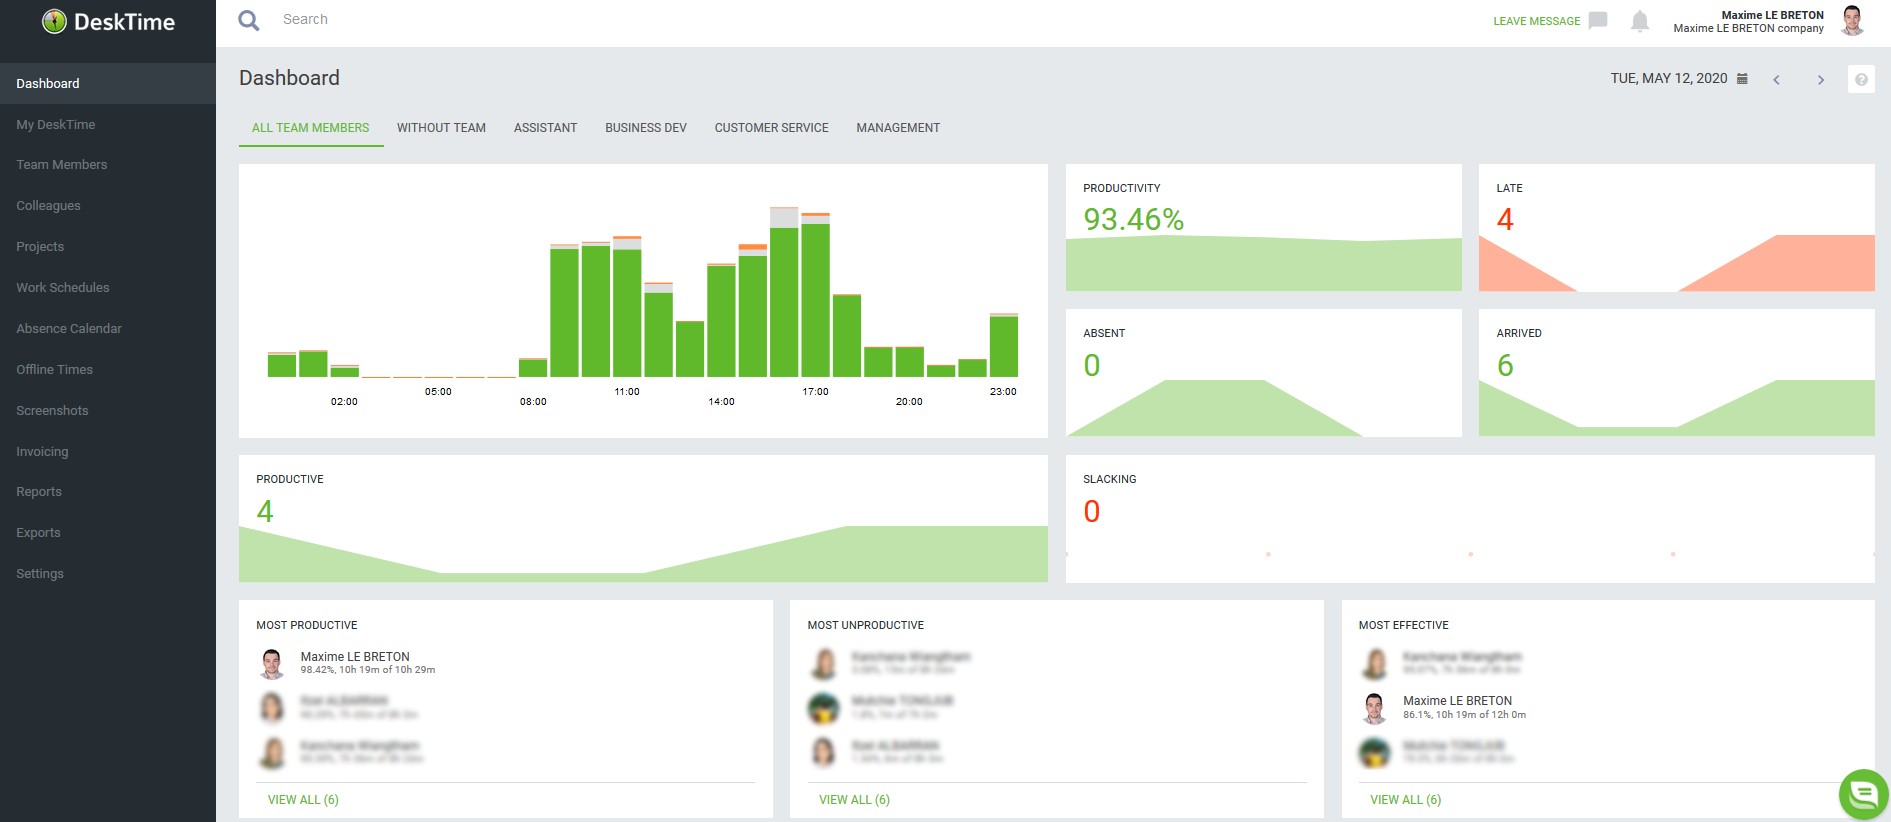Image resolution: width=1891 pixels, height=822 pixels.
Task: Click View All under Most Productive
Action: pyautogui.click(x=303, y=800)
